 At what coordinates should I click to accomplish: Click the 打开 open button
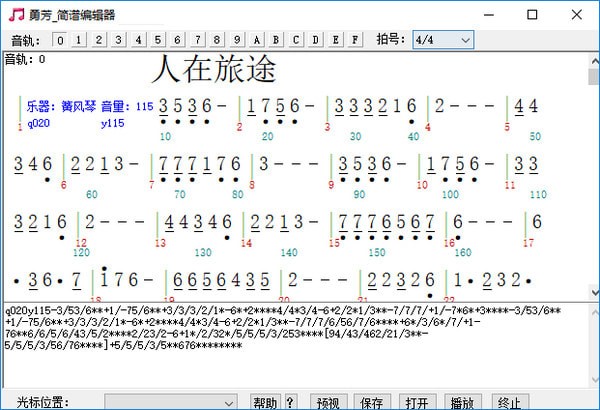coord(417,402)
